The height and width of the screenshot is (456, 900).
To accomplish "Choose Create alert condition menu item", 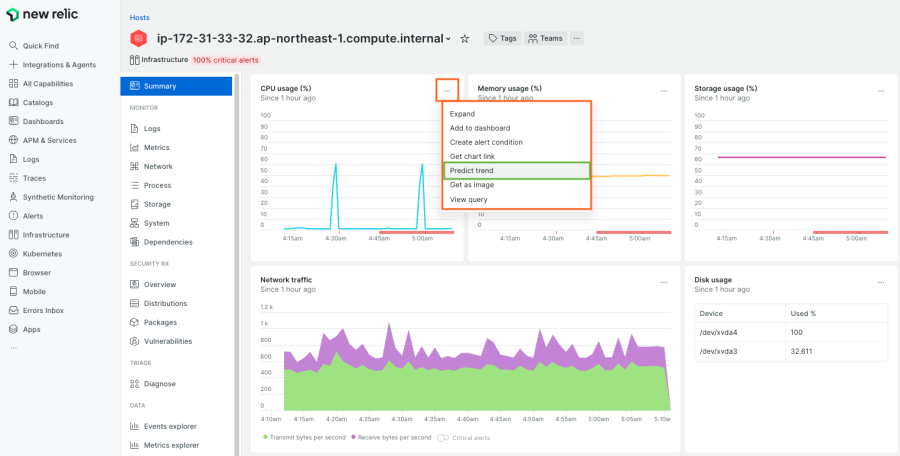I will point(517,142).
